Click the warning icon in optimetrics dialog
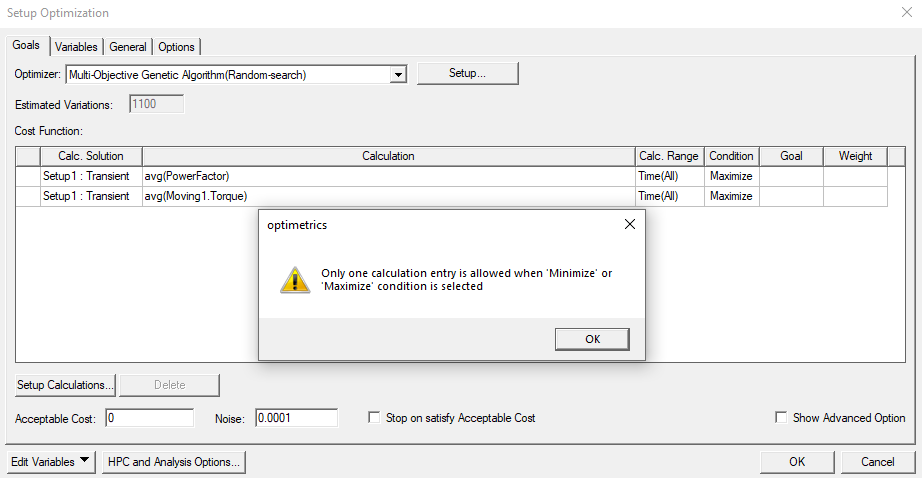 (295, 280)
